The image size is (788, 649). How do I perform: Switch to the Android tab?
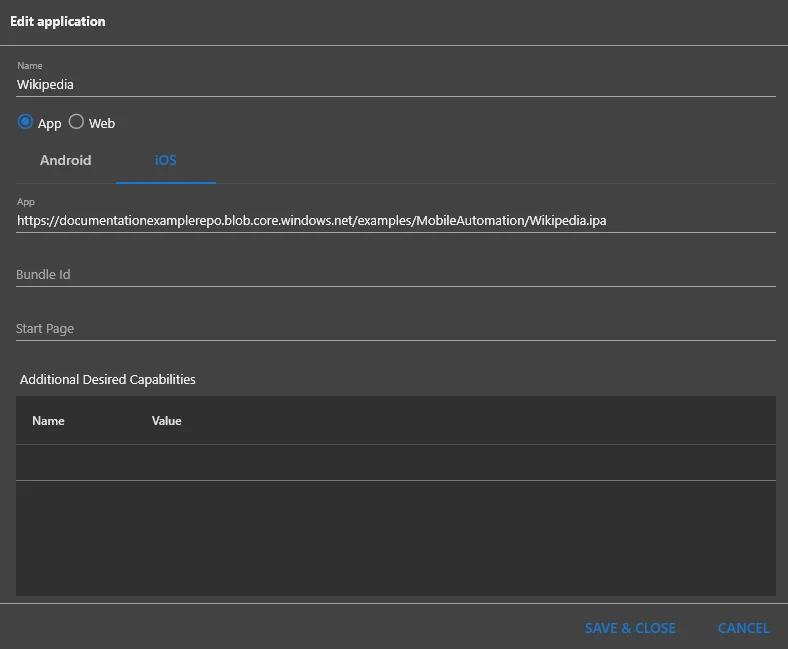[x=66, y=160]
